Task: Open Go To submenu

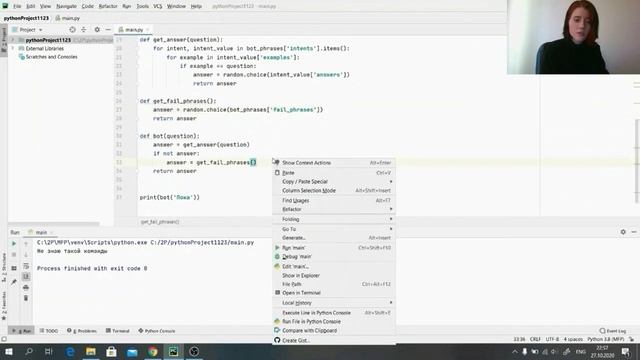Action: point(334,229)
